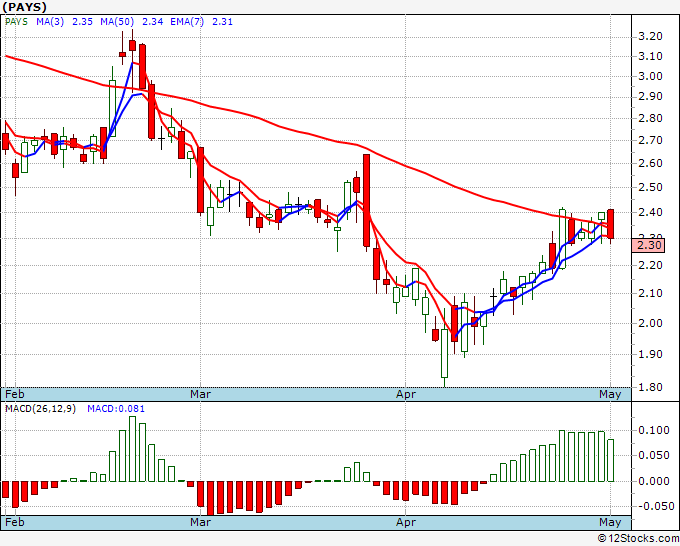680x546 pixels.
Task: Click the MA(50) value 2.34
Action: pyautogui.click(x=153, y=21)
